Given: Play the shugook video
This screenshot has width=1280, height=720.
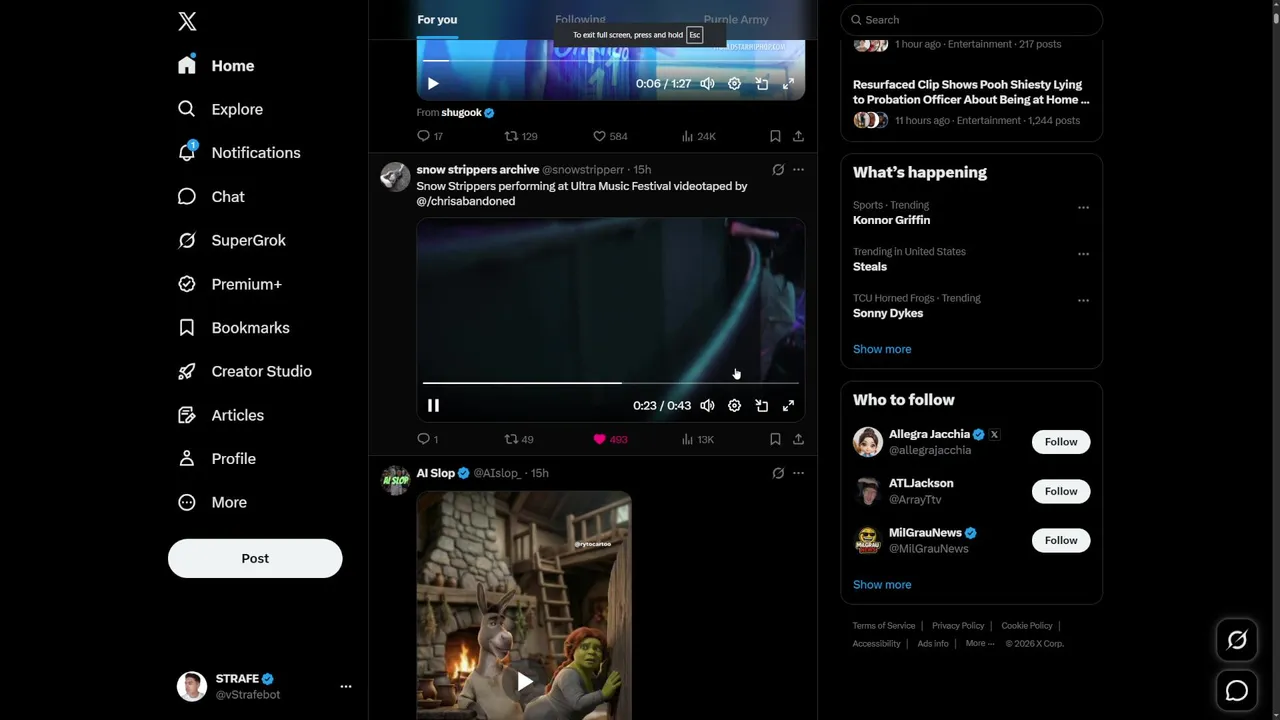Looking at the screenshot, I should click(433, 84).
